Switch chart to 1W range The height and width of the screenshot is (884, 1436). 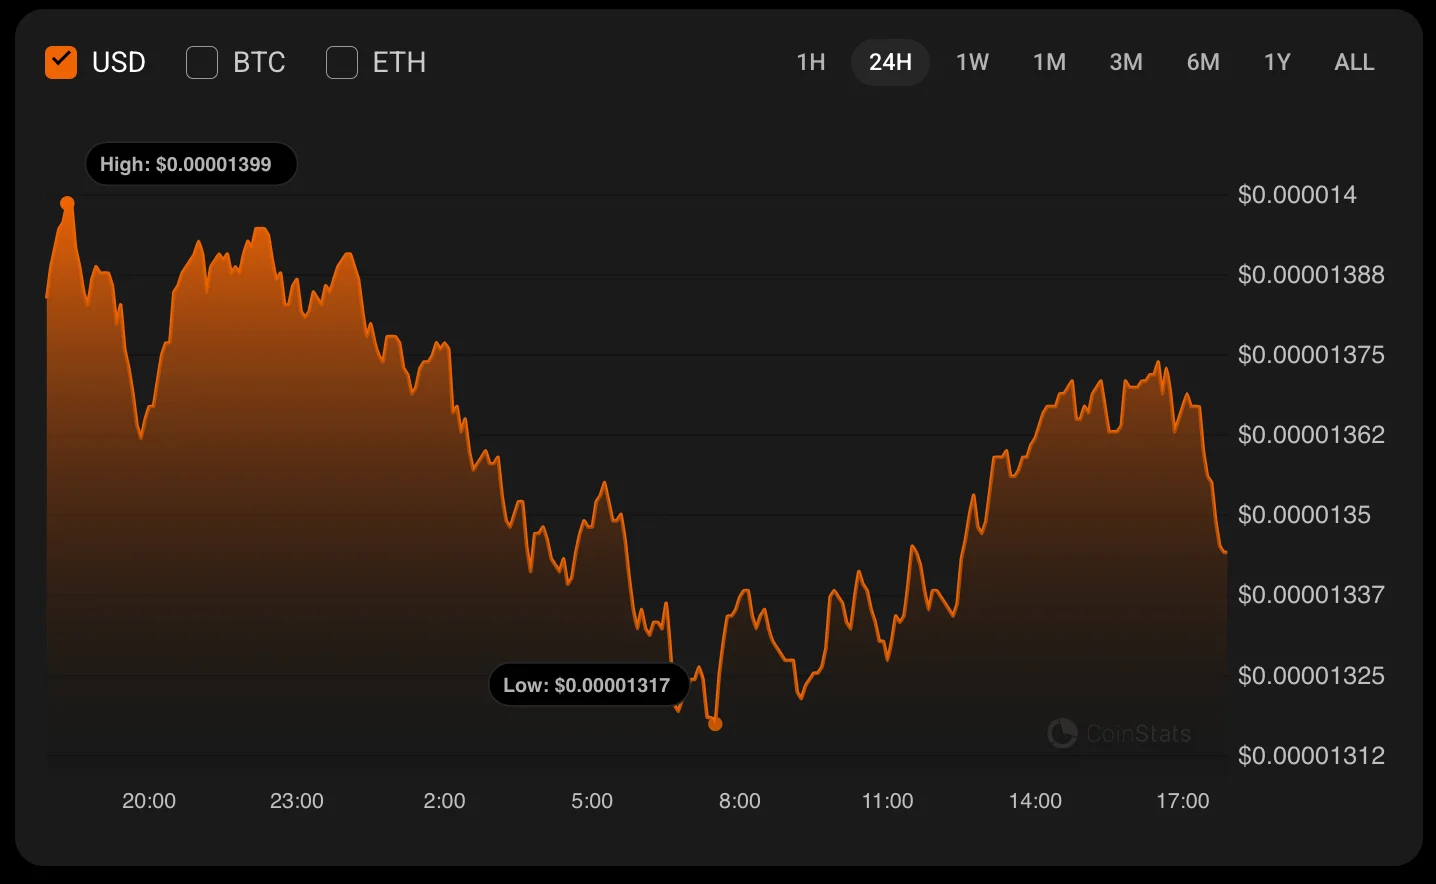(972, 62)
